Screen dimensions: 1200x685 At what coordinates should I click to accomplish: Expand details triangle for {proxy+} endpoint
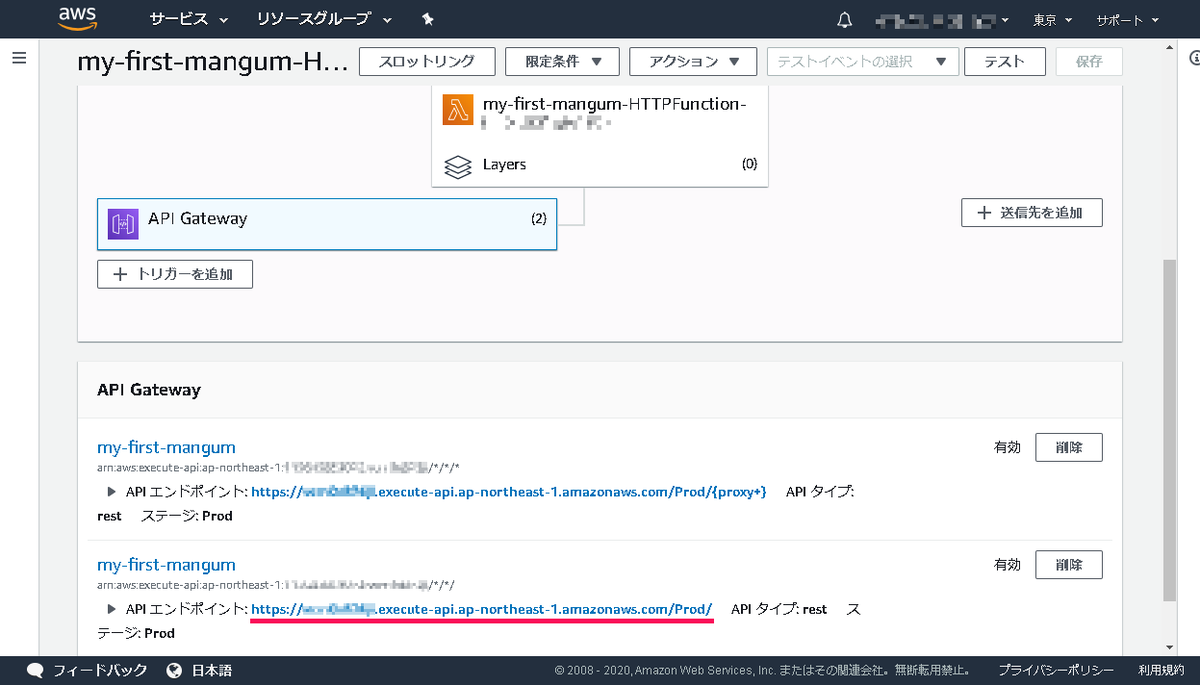(111, 492)
